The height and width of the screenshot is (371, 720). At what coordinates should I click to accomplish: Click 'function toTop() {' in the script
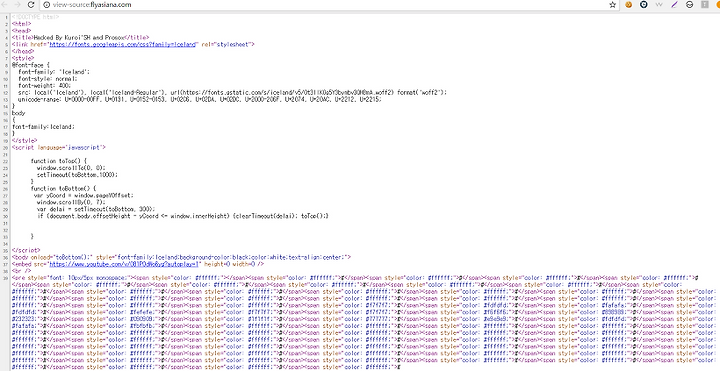coord(58,161)
